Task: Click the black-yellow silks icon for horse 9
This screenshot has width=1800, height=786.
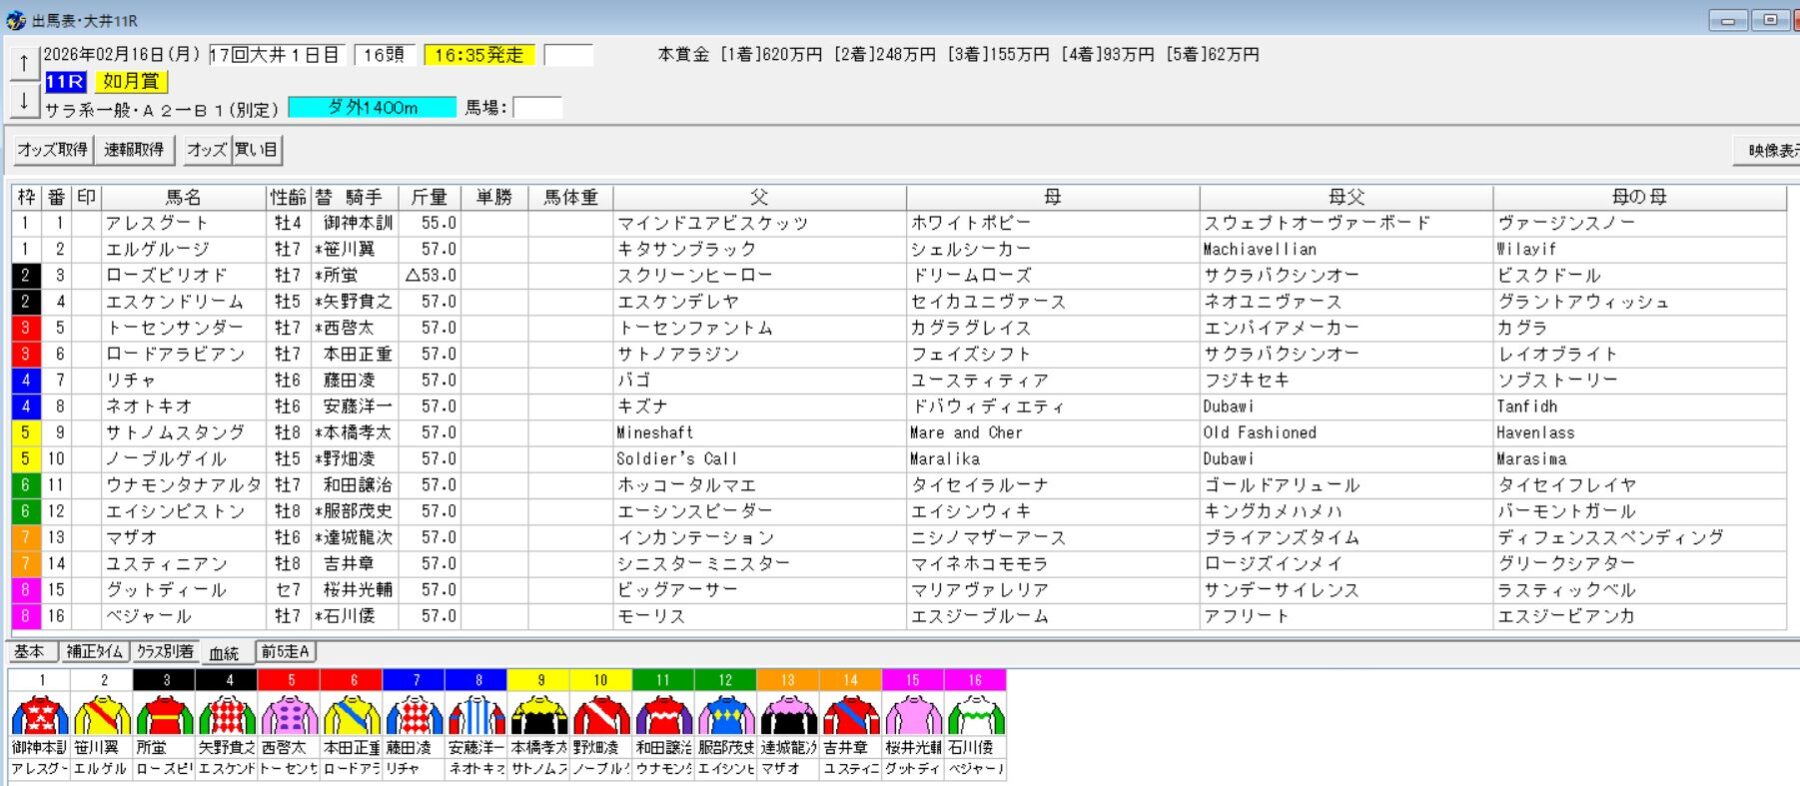Action: (539, 716)
